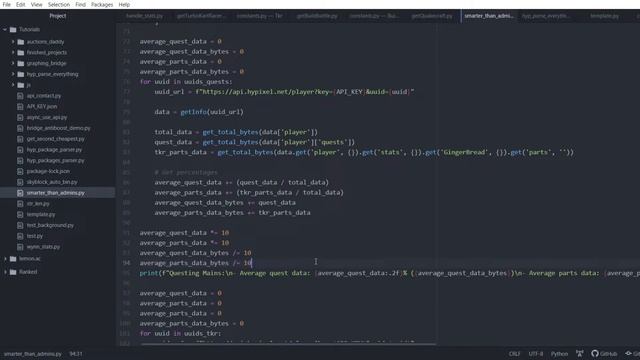This screenshot has height=360, width=640.
Task: Click the get_second_cheapest.py file icon
Action: pos(20,139)
